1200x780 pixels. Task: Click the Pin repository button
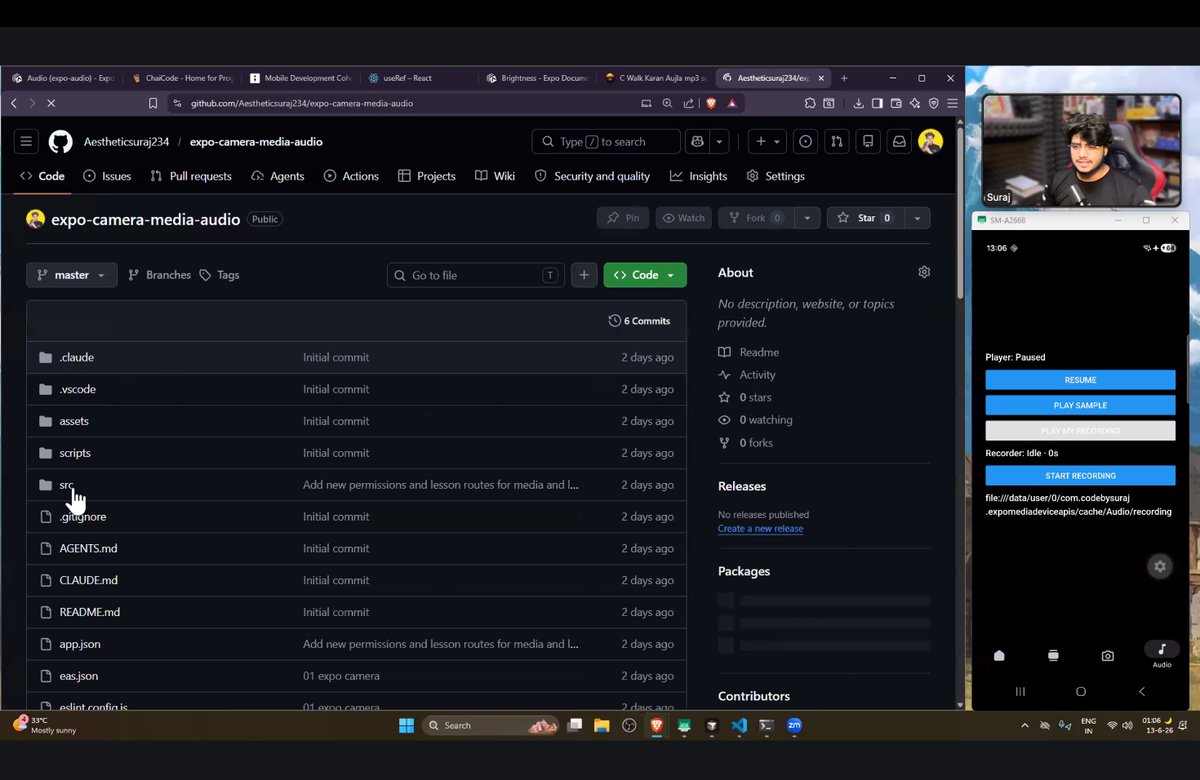click(623, 218)
